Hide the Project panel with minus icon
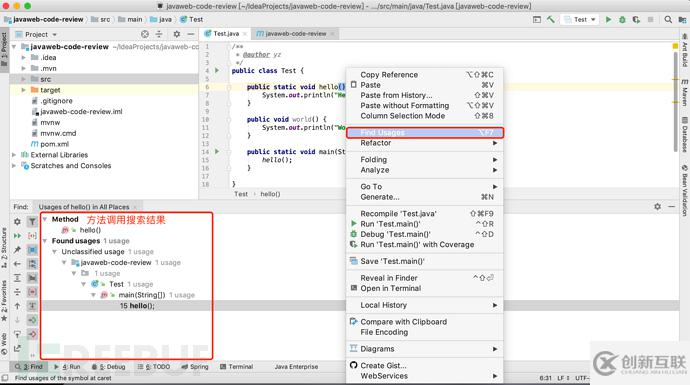 point(191,34)
